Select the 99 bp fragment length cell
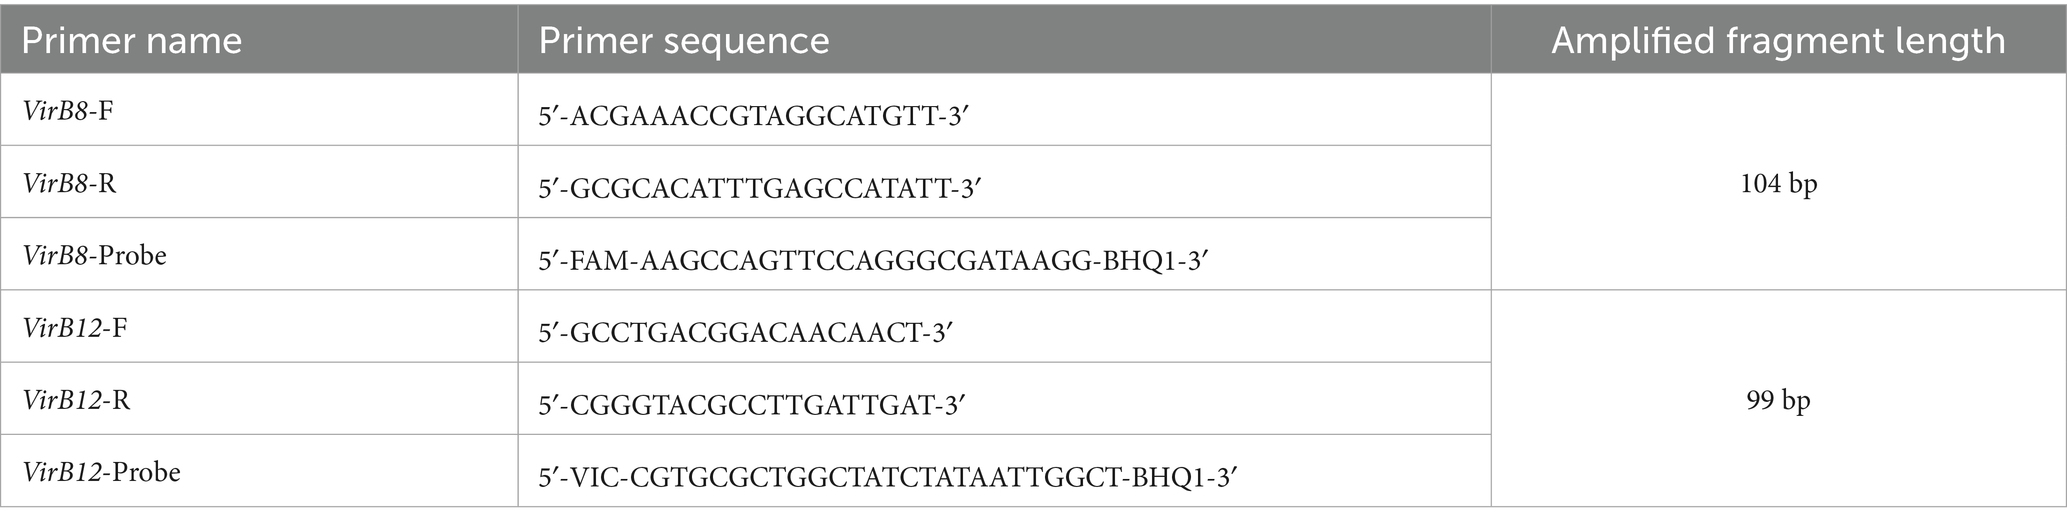The height and width of the screenshot is (525, 2067). 1777,400
